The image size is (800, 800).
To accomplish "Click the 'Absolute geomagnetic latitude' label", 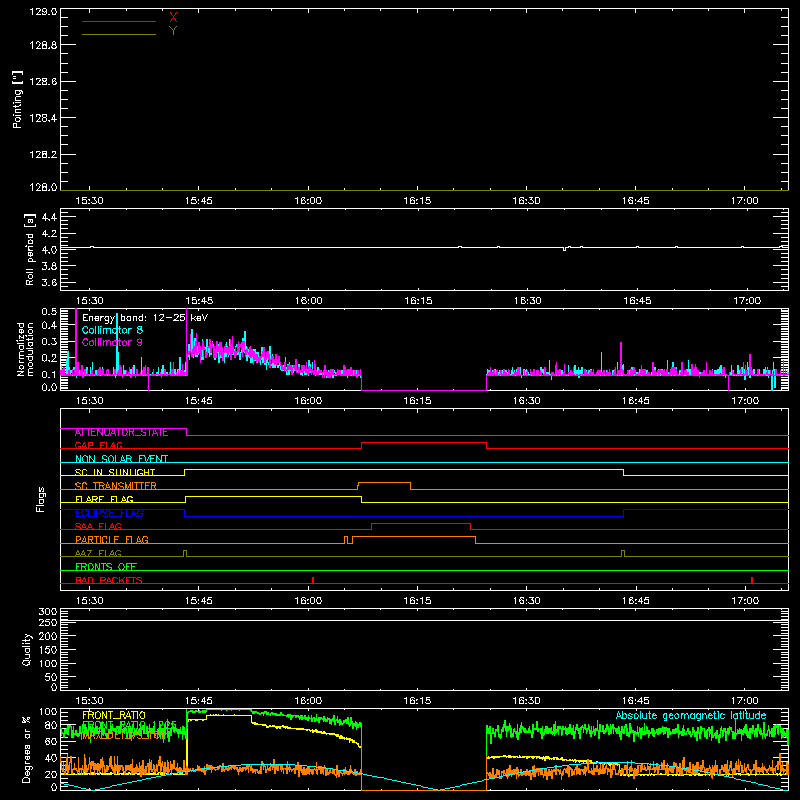I will tap(691, 715).
